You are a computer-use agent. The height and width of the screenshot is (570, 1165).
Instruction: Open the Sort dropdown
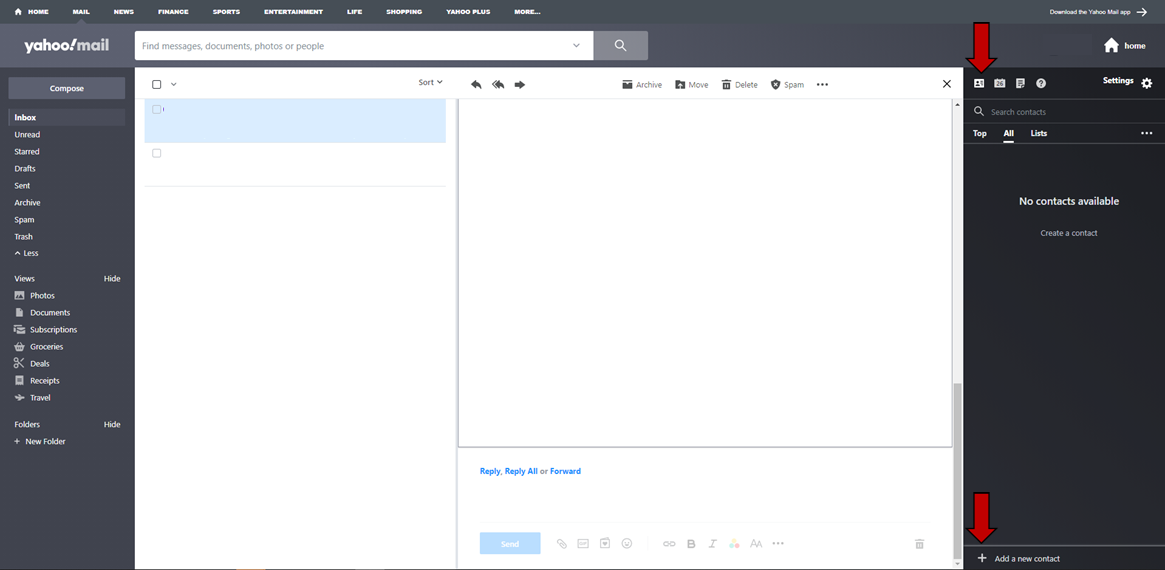[430, 83]
